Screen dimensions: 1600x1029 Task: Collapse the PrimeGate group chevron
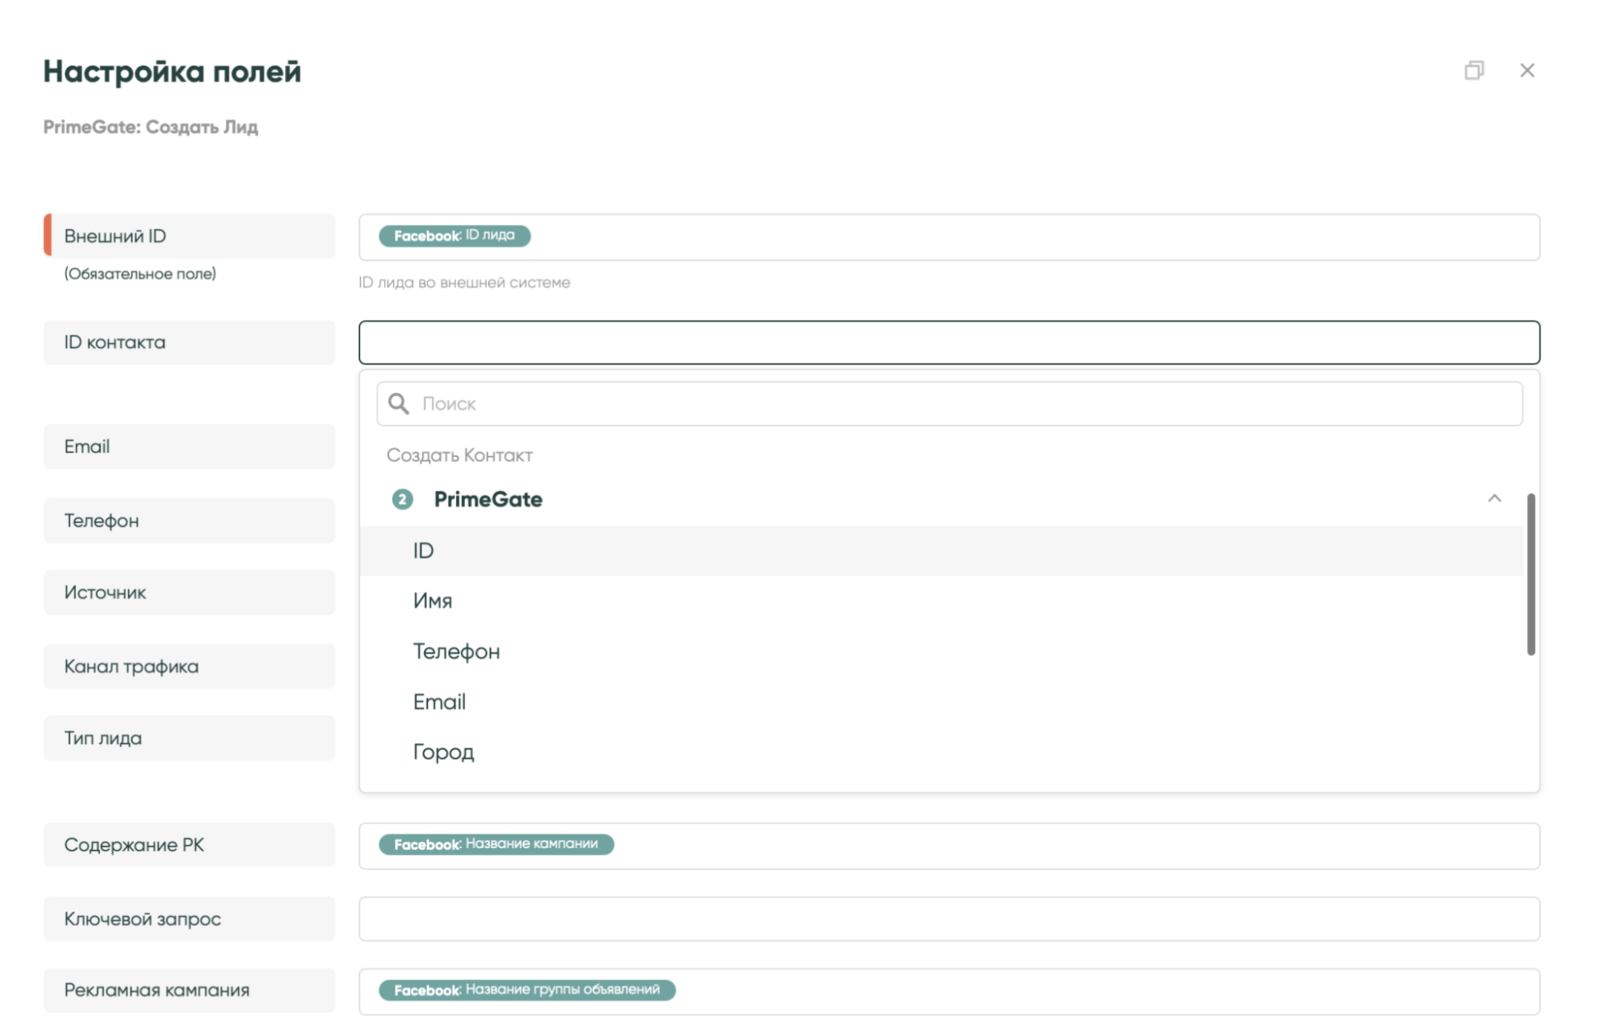(1493, 498)
